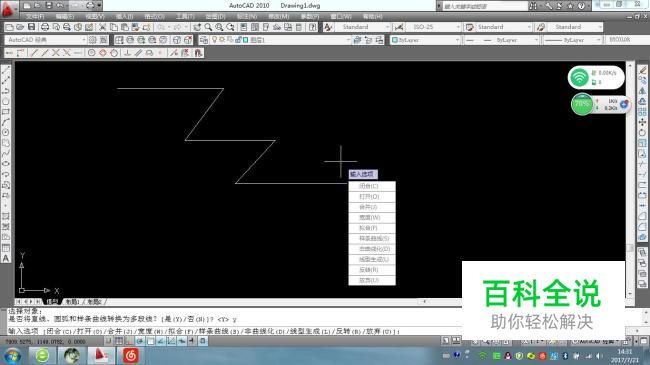Create a new drawing from the Standard toolbar
The image size is (650, 365).
pyautogui.click(x=10, y=27)
